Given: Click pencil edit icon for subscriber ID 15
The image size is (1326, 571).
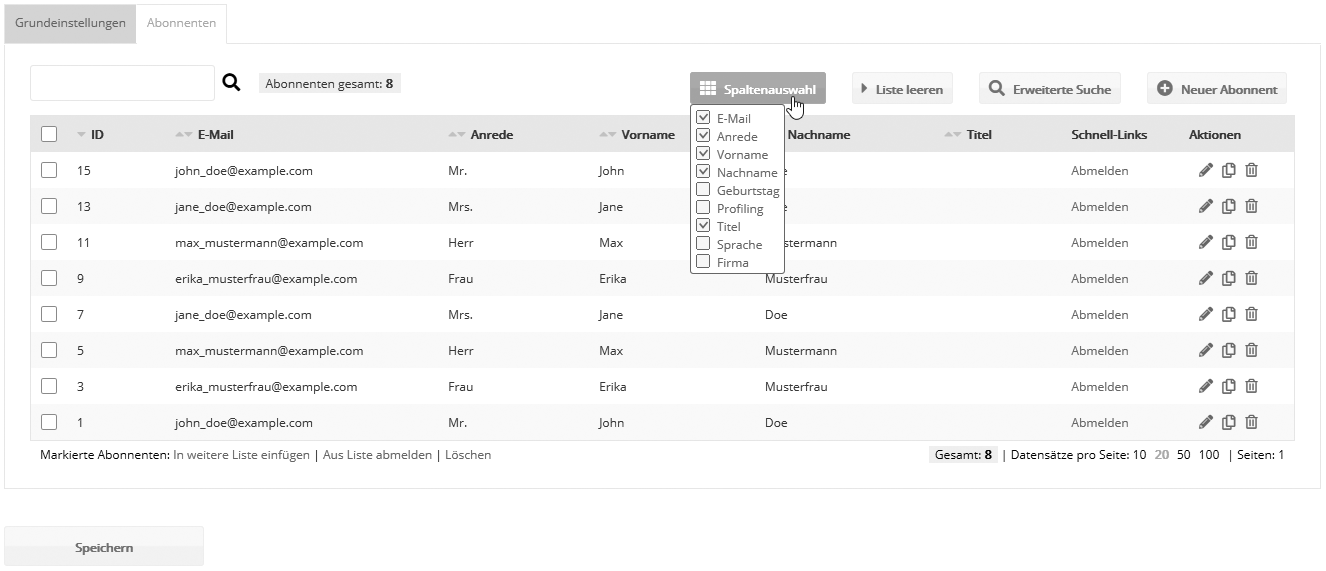Looking at the screenshot, I should (x=1206, y=171).
